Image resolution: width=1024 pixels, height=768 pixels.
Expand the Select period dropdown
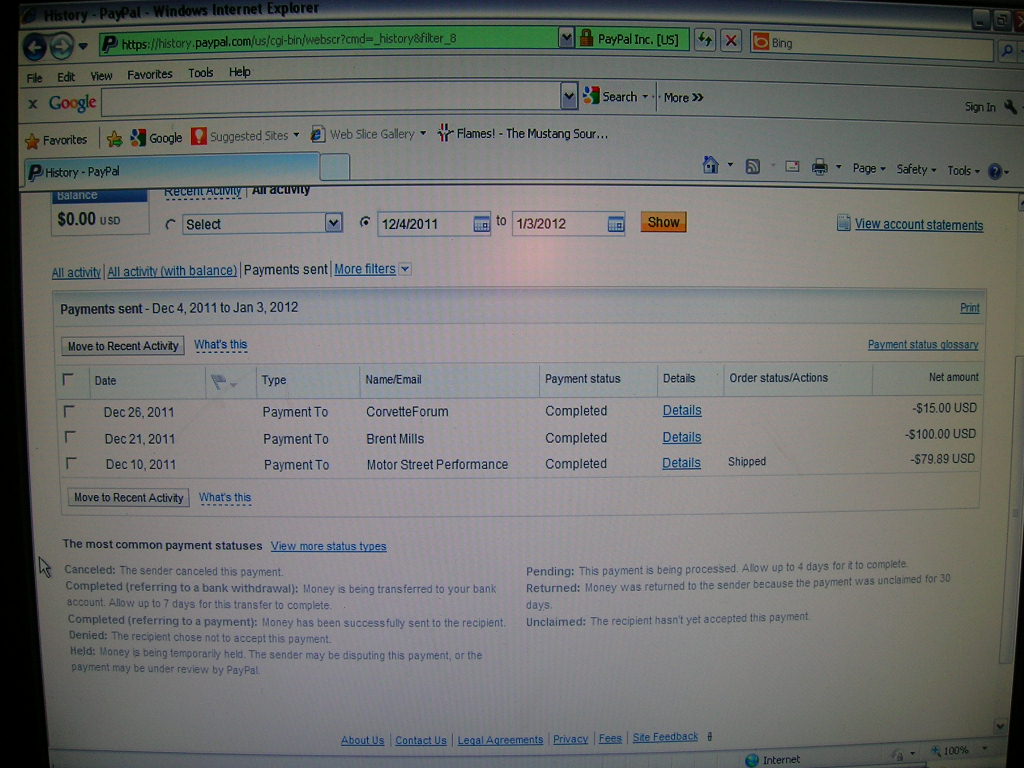pyautogui.click(x=333, y=223)
